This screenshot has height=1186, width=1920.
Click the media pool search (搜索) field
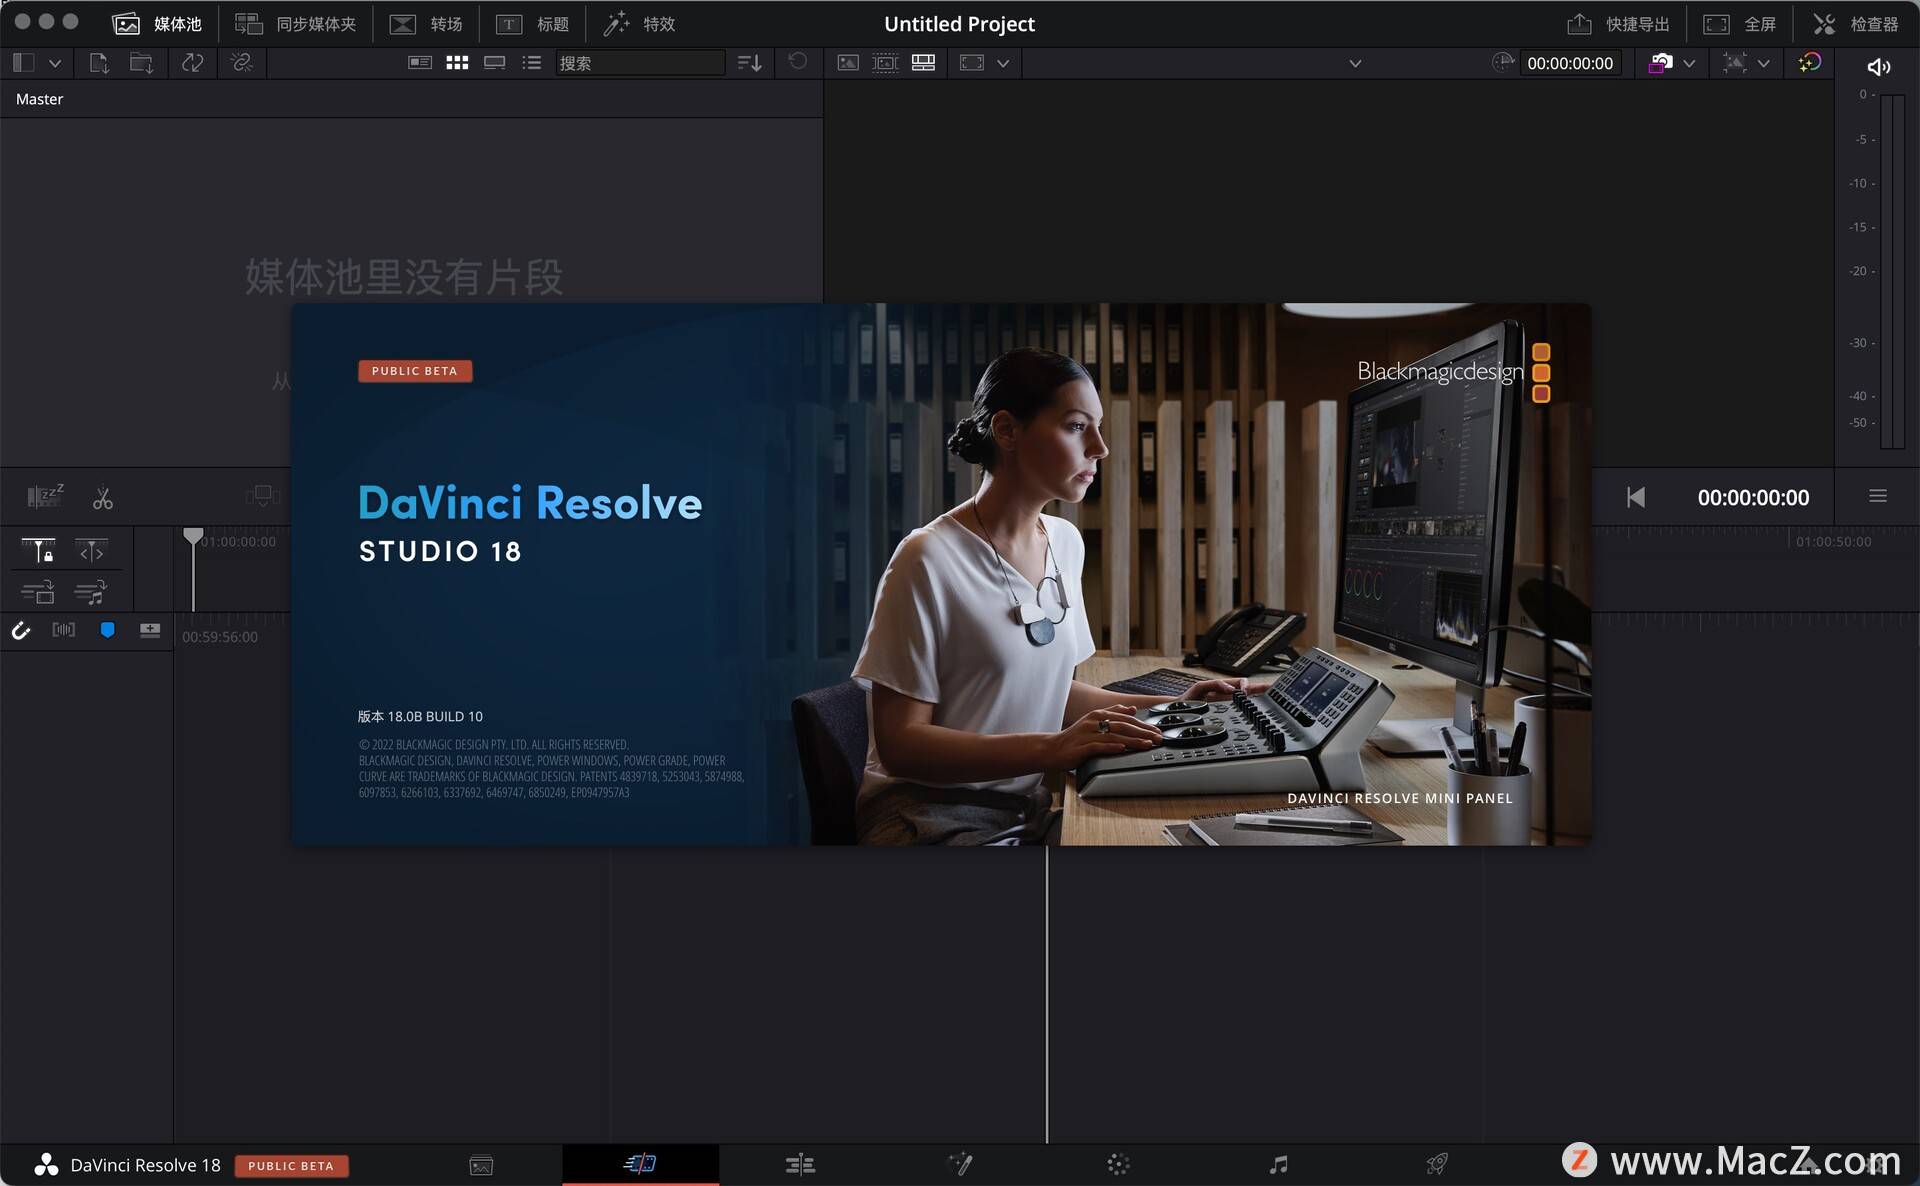coord(640,62)
